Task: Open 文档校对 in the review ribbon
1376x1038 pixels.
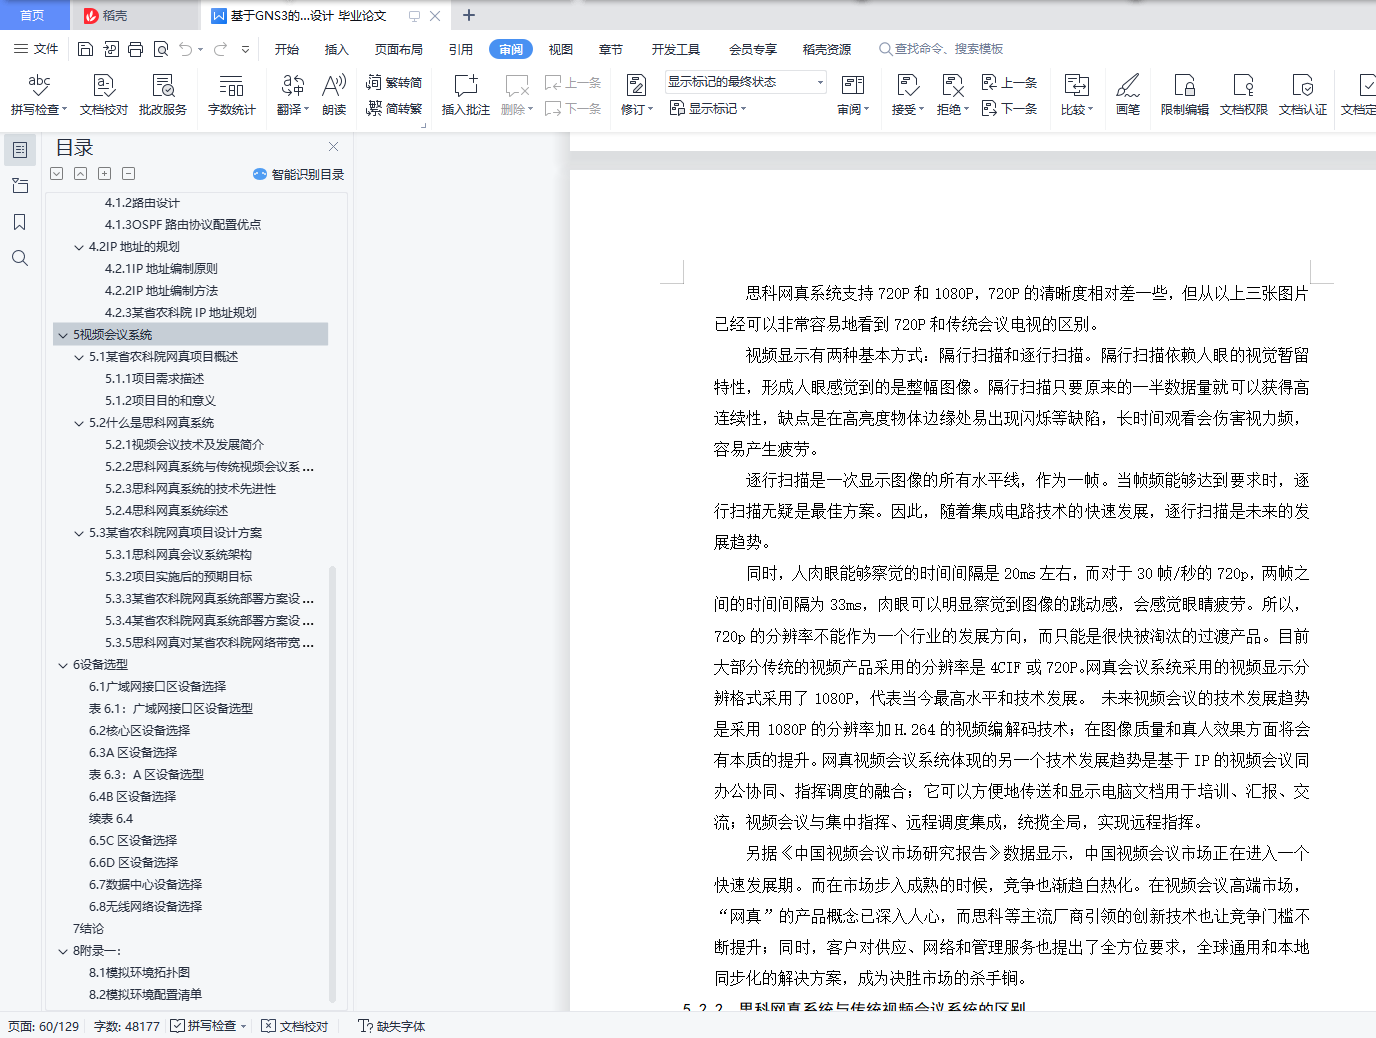Action: (x=104, y=95)
